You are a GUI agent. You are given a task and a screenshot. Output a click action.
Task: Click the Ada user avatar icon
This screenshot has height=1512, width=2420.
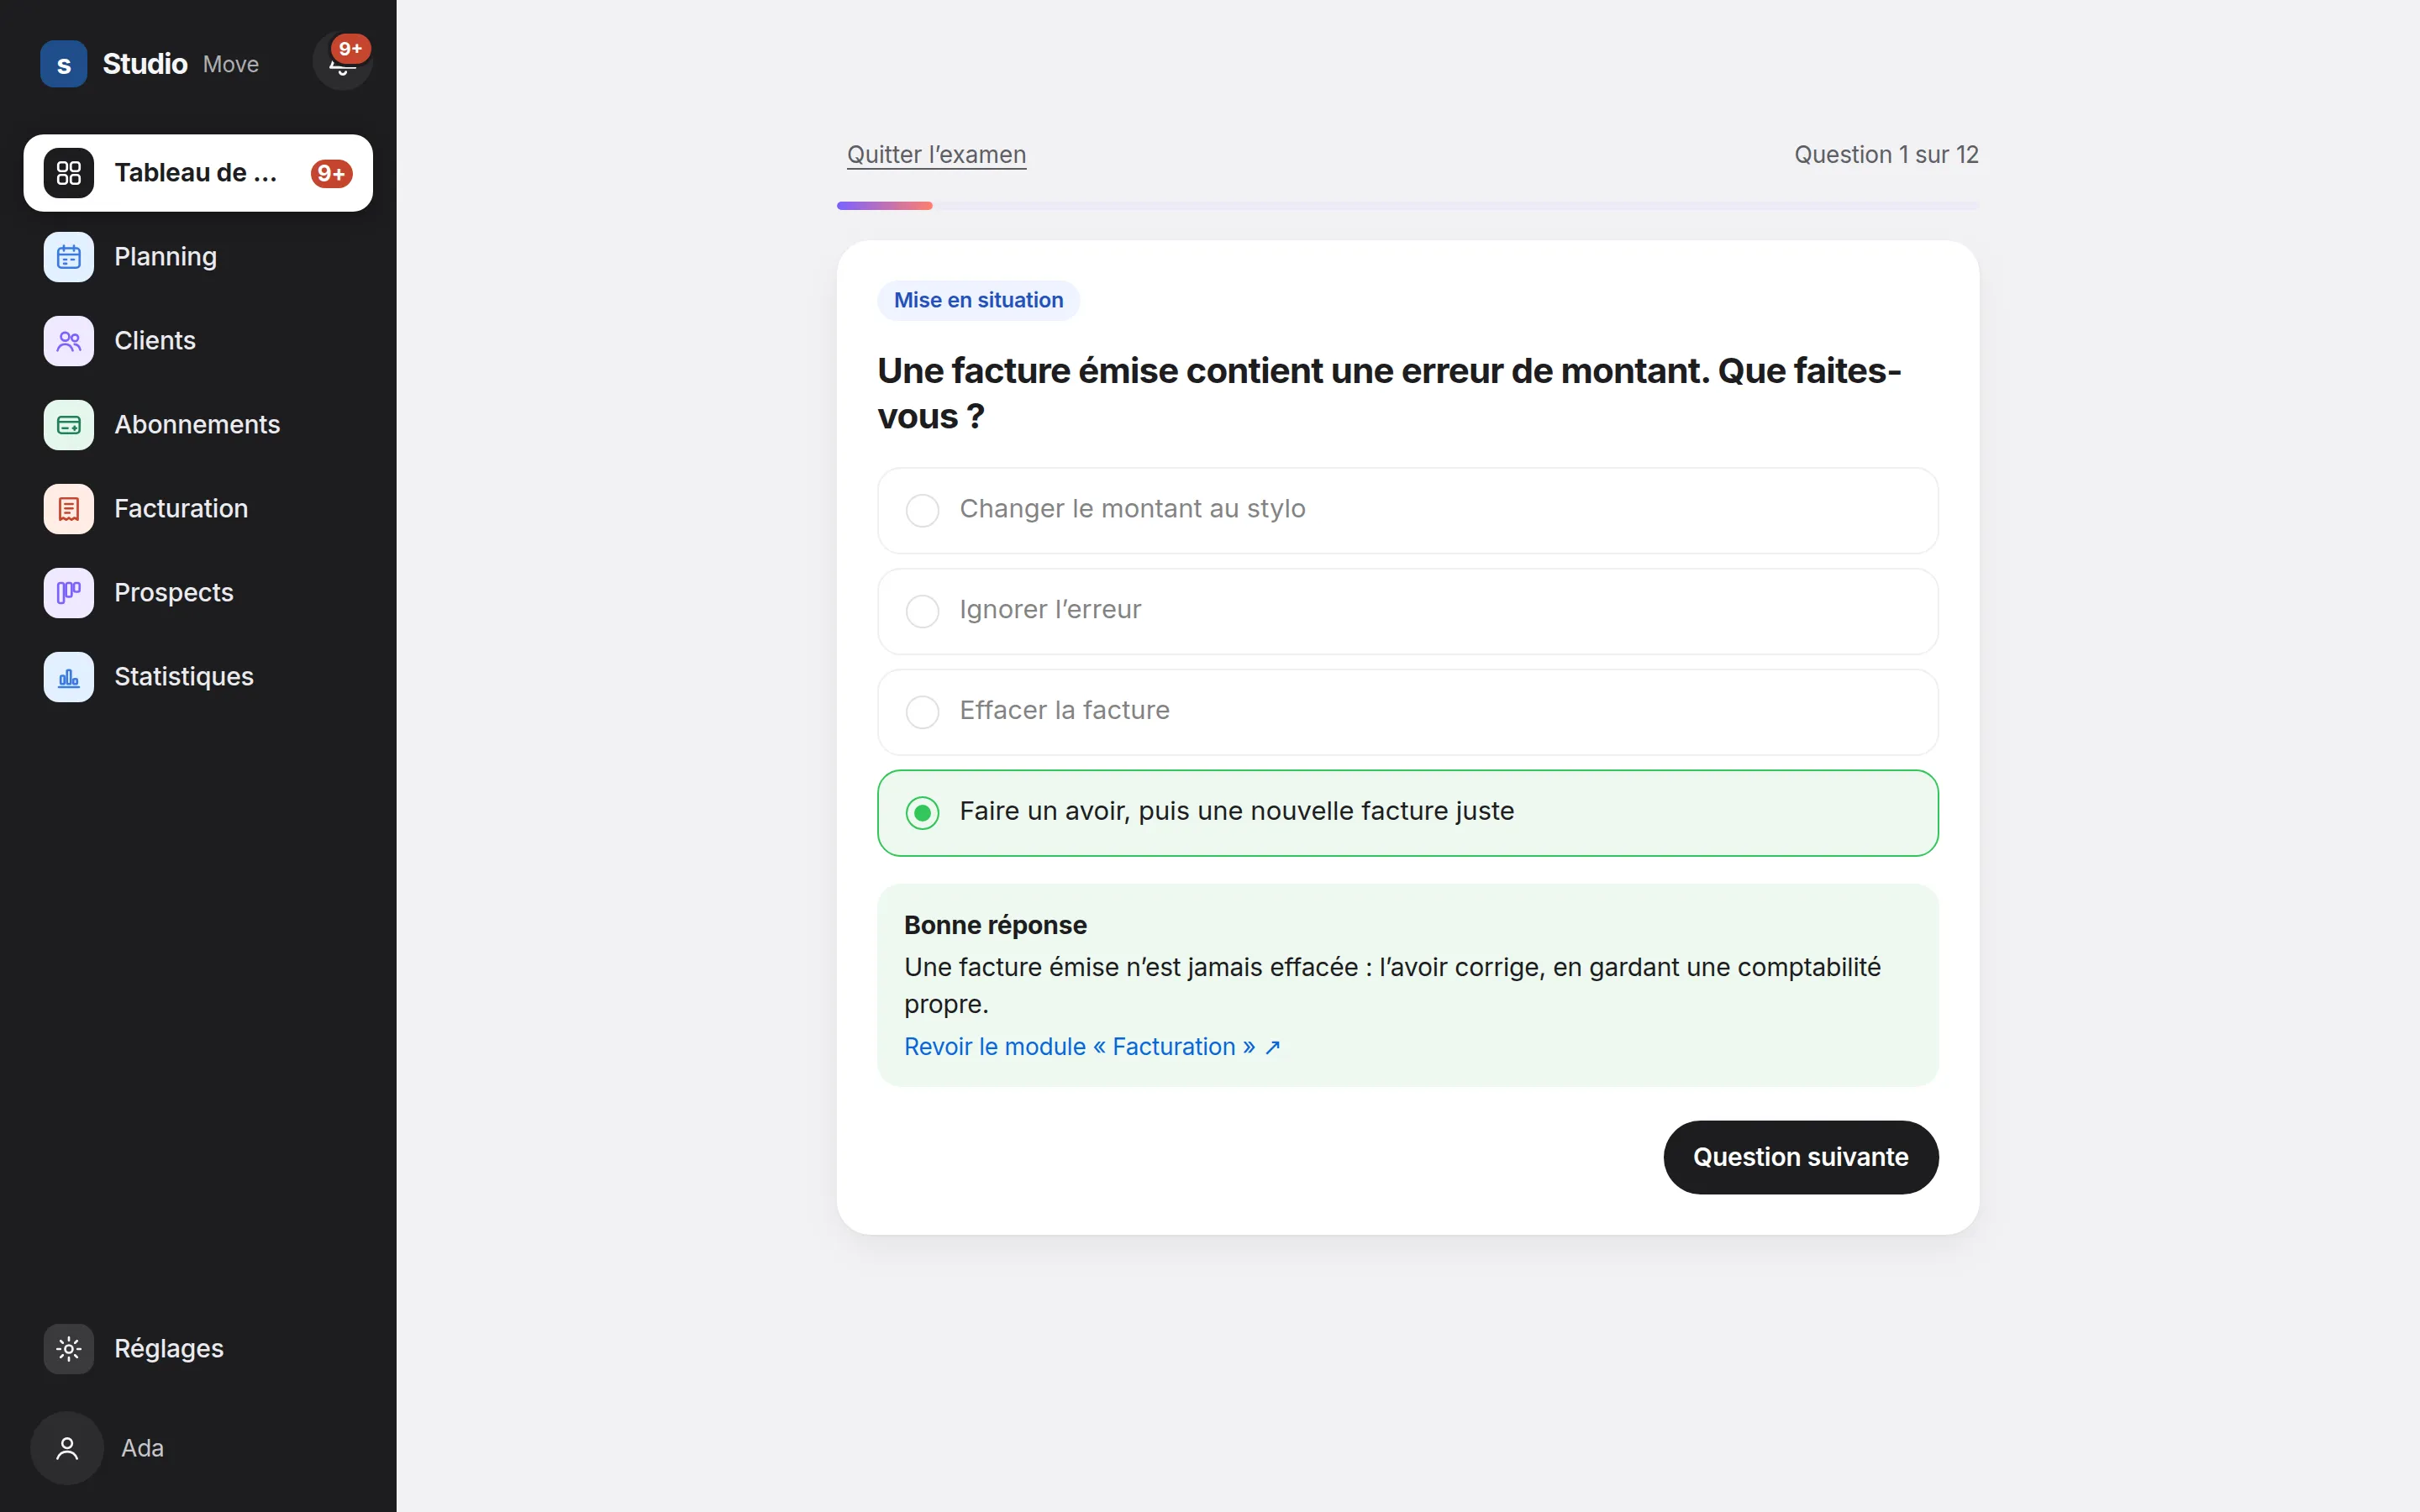pos(67,1448)
